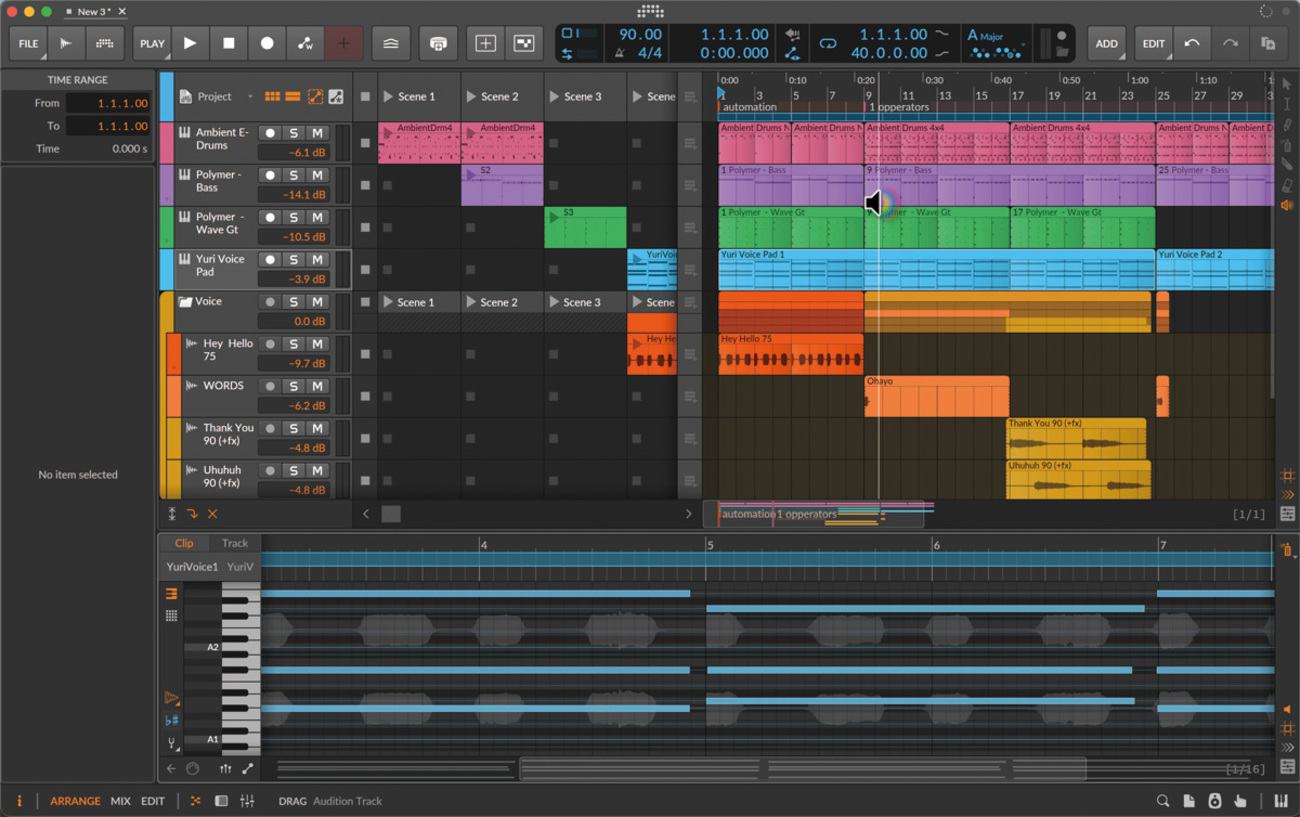Switch to the Clip tab in editor
Viewport: 1300px width, 817px height.
coord(184,543)
